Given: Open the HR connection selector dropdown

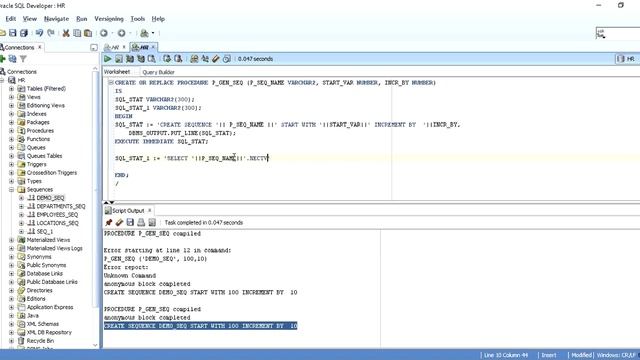Looking at the screenshot, I should tap(627, 59).
